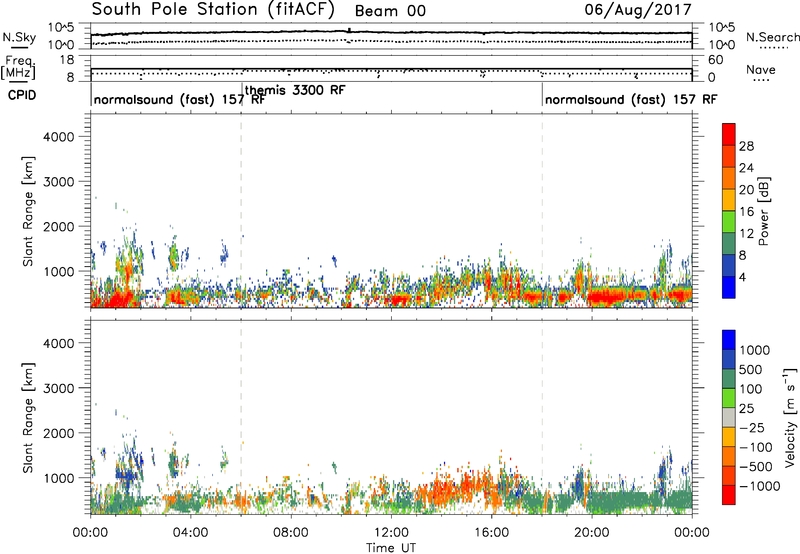
Task: Pick the bright blue lowest Power swatch
Action: pyautogui.click(x=729, y=287)
